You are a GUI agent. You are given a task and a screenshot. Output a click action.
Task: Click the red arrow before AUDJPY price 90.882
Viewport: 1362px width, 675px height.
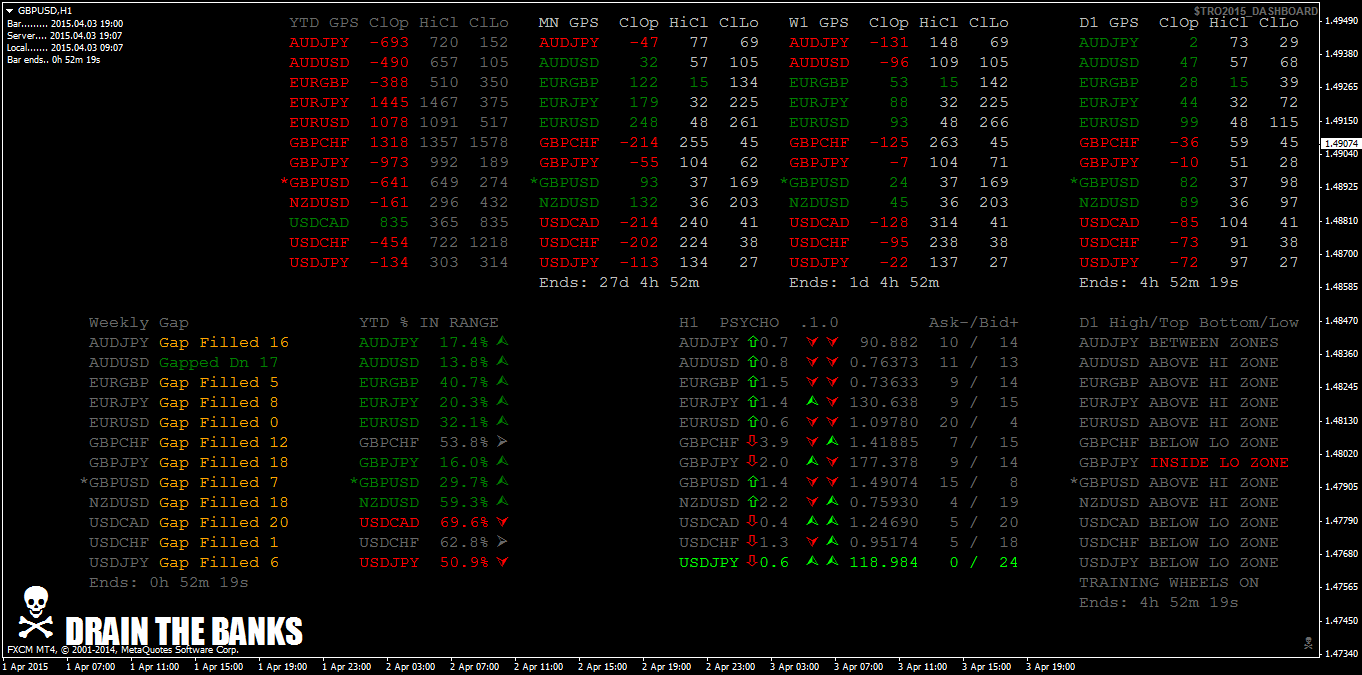click(x=831, y=342)
